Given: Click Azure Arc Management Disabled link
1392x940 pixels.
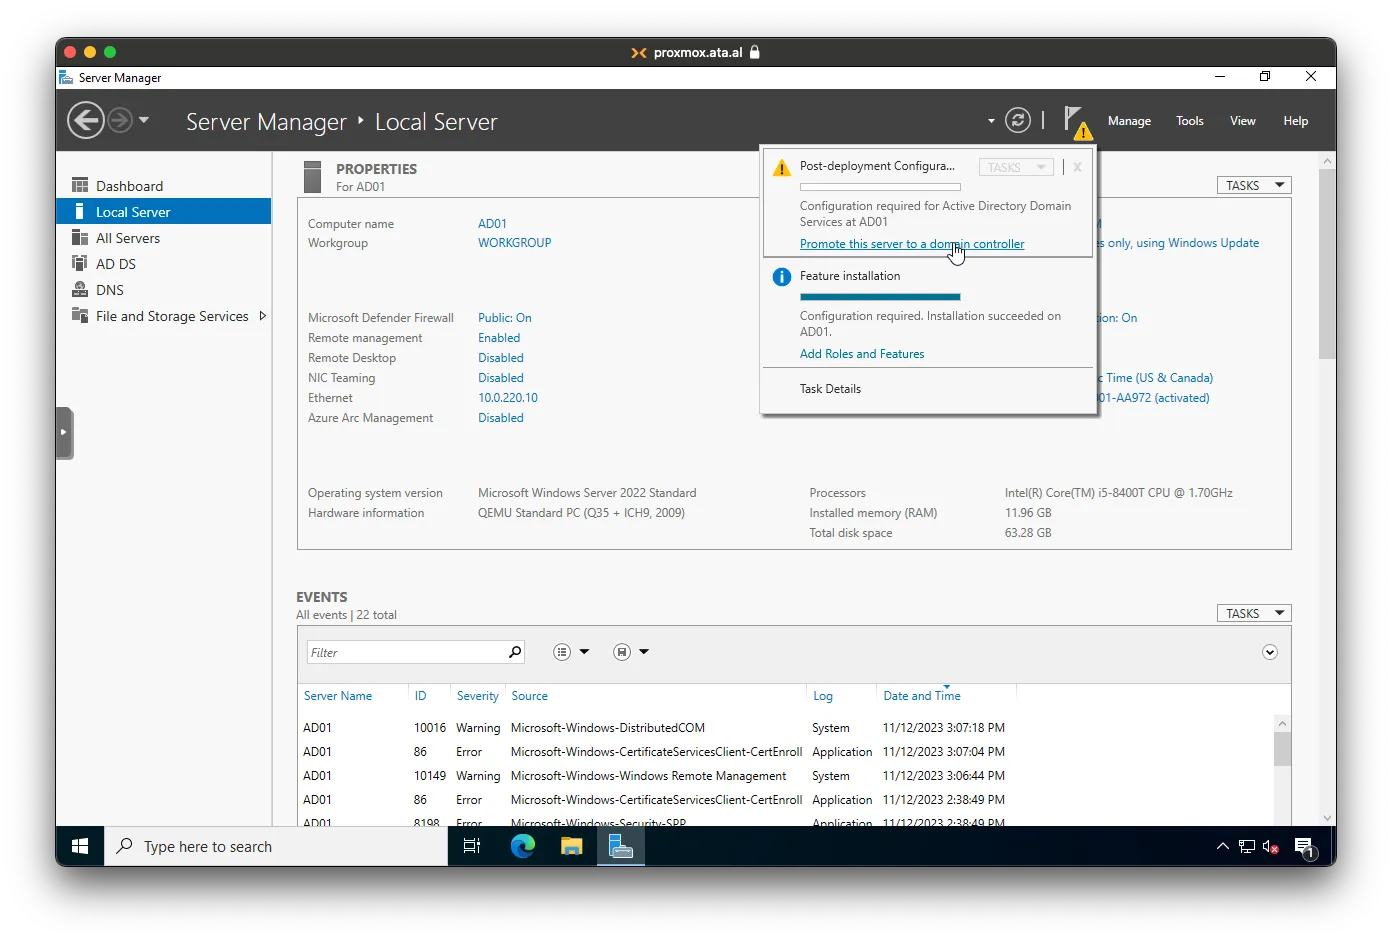Looking at the screenshot, I should (501, 418).
